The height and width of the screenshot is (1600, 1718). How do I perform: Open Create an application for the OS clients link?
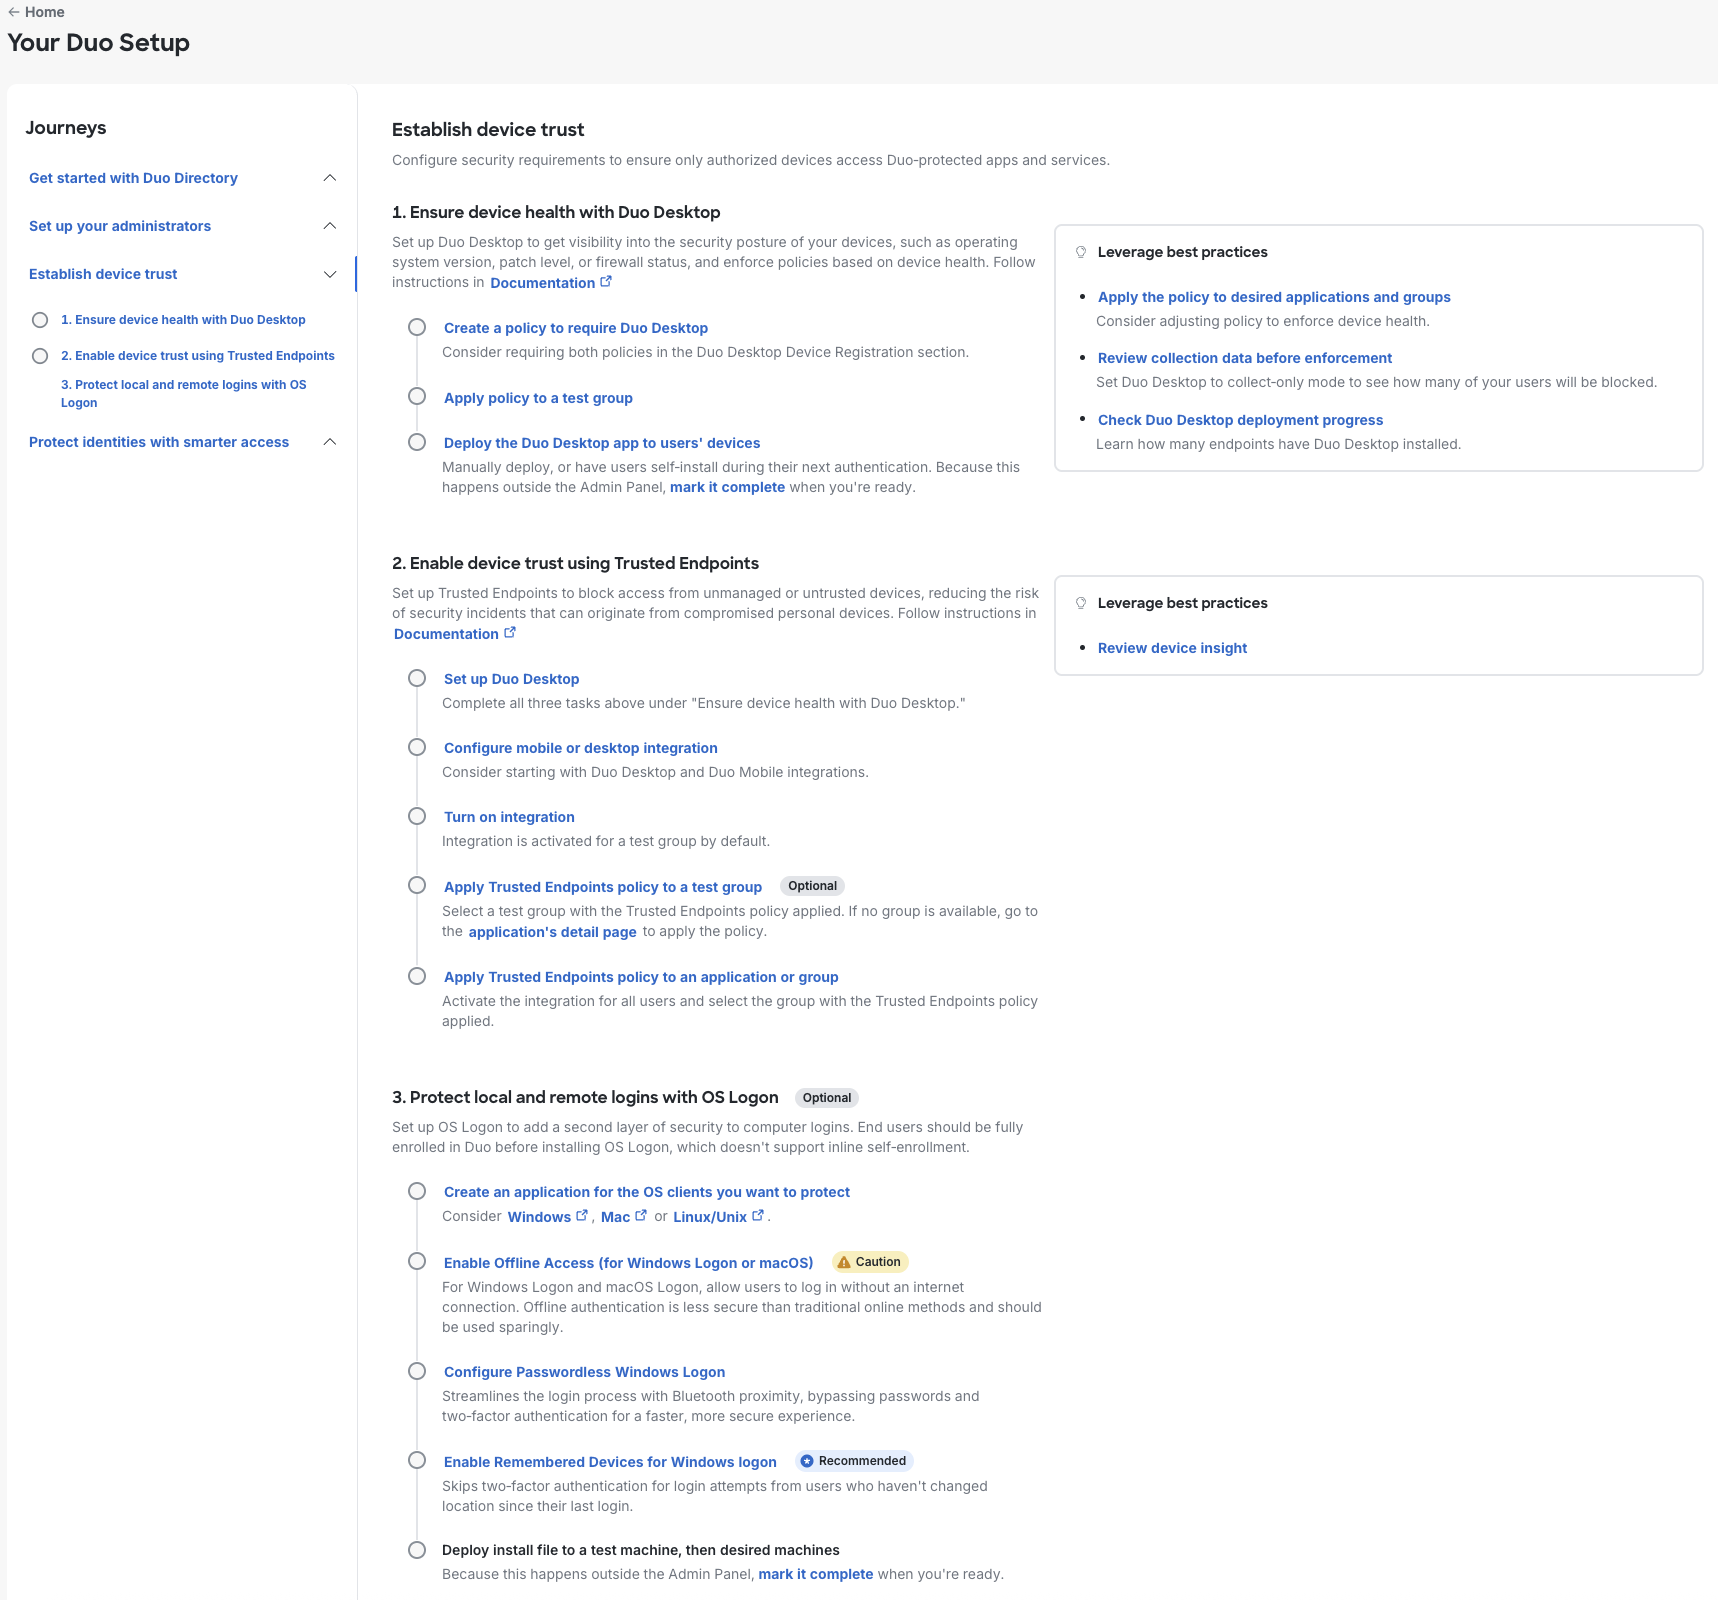(646, 1192)
